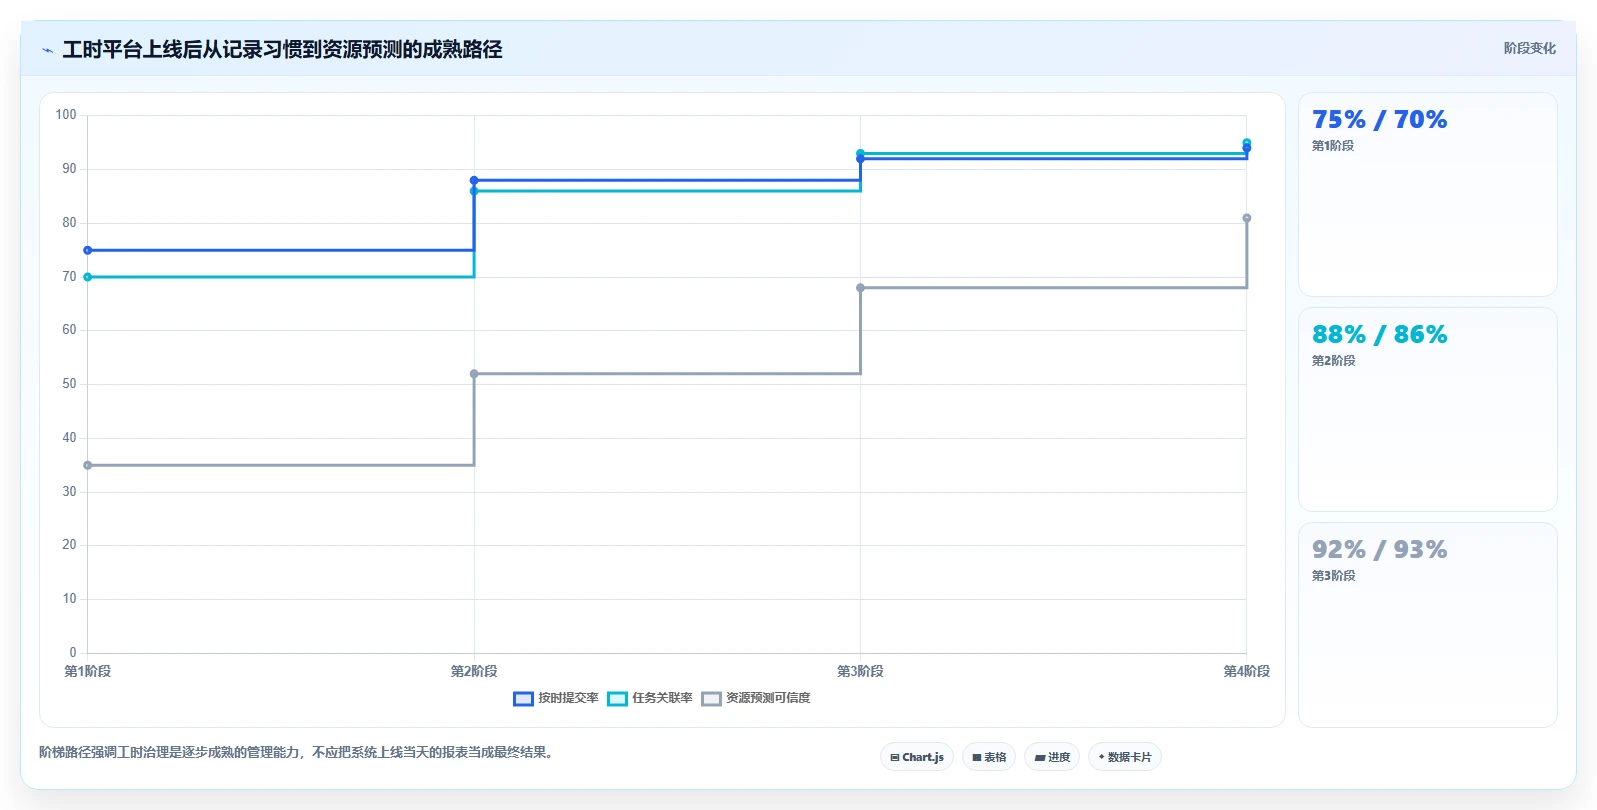Click the lightning icon beside the title
Image resolution: width=1597 pixels, height=810 pixels.
tap(47, 50)
